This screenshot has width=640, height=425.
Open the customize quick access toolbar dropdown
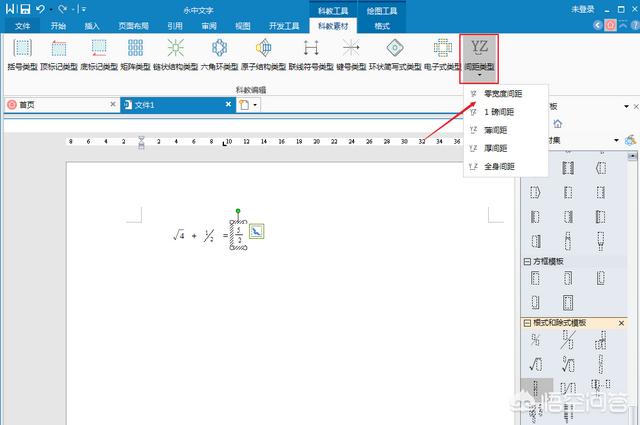(83, 9)
